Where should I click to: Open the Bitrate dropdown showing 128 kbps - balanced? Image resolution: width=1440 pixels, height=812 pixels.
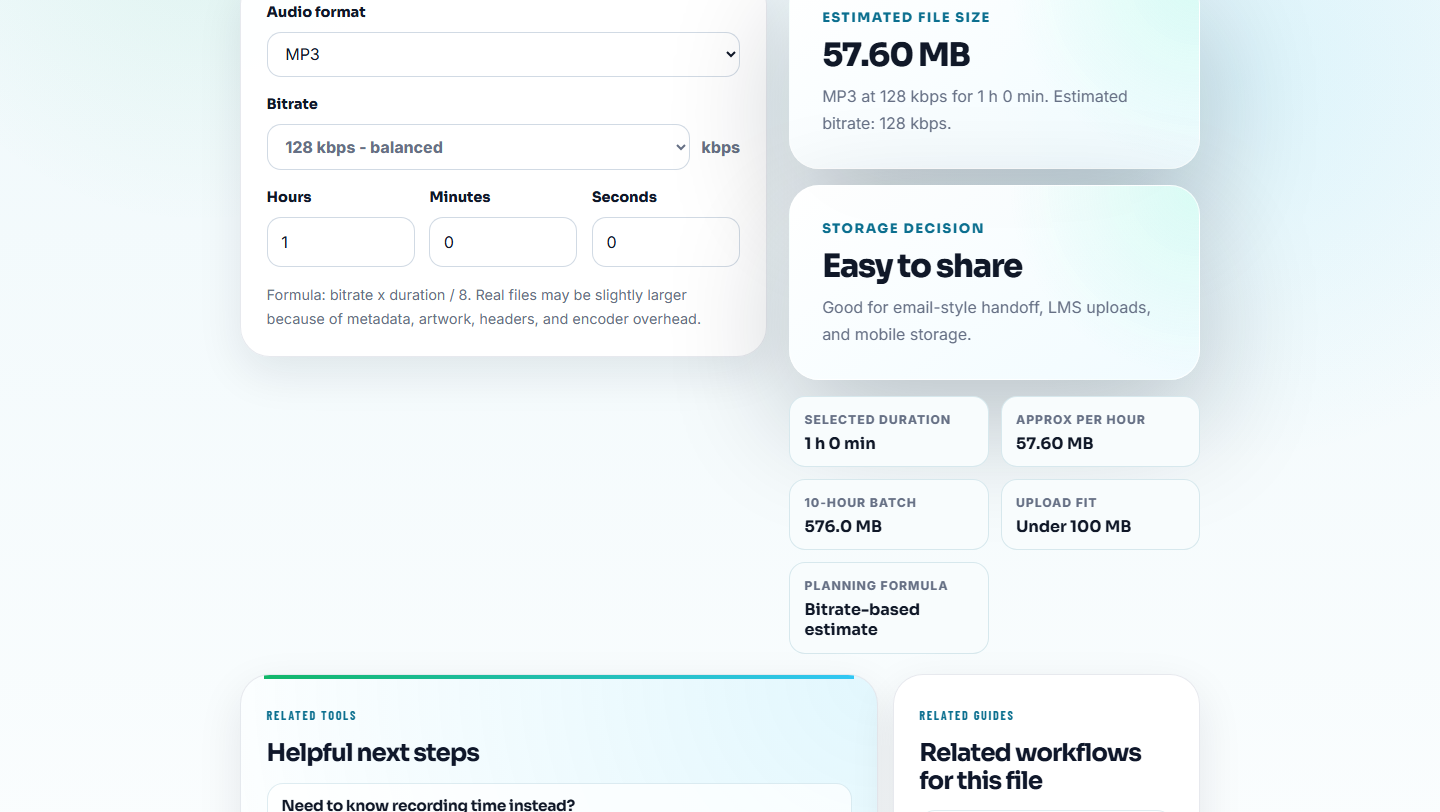(478, 147)
